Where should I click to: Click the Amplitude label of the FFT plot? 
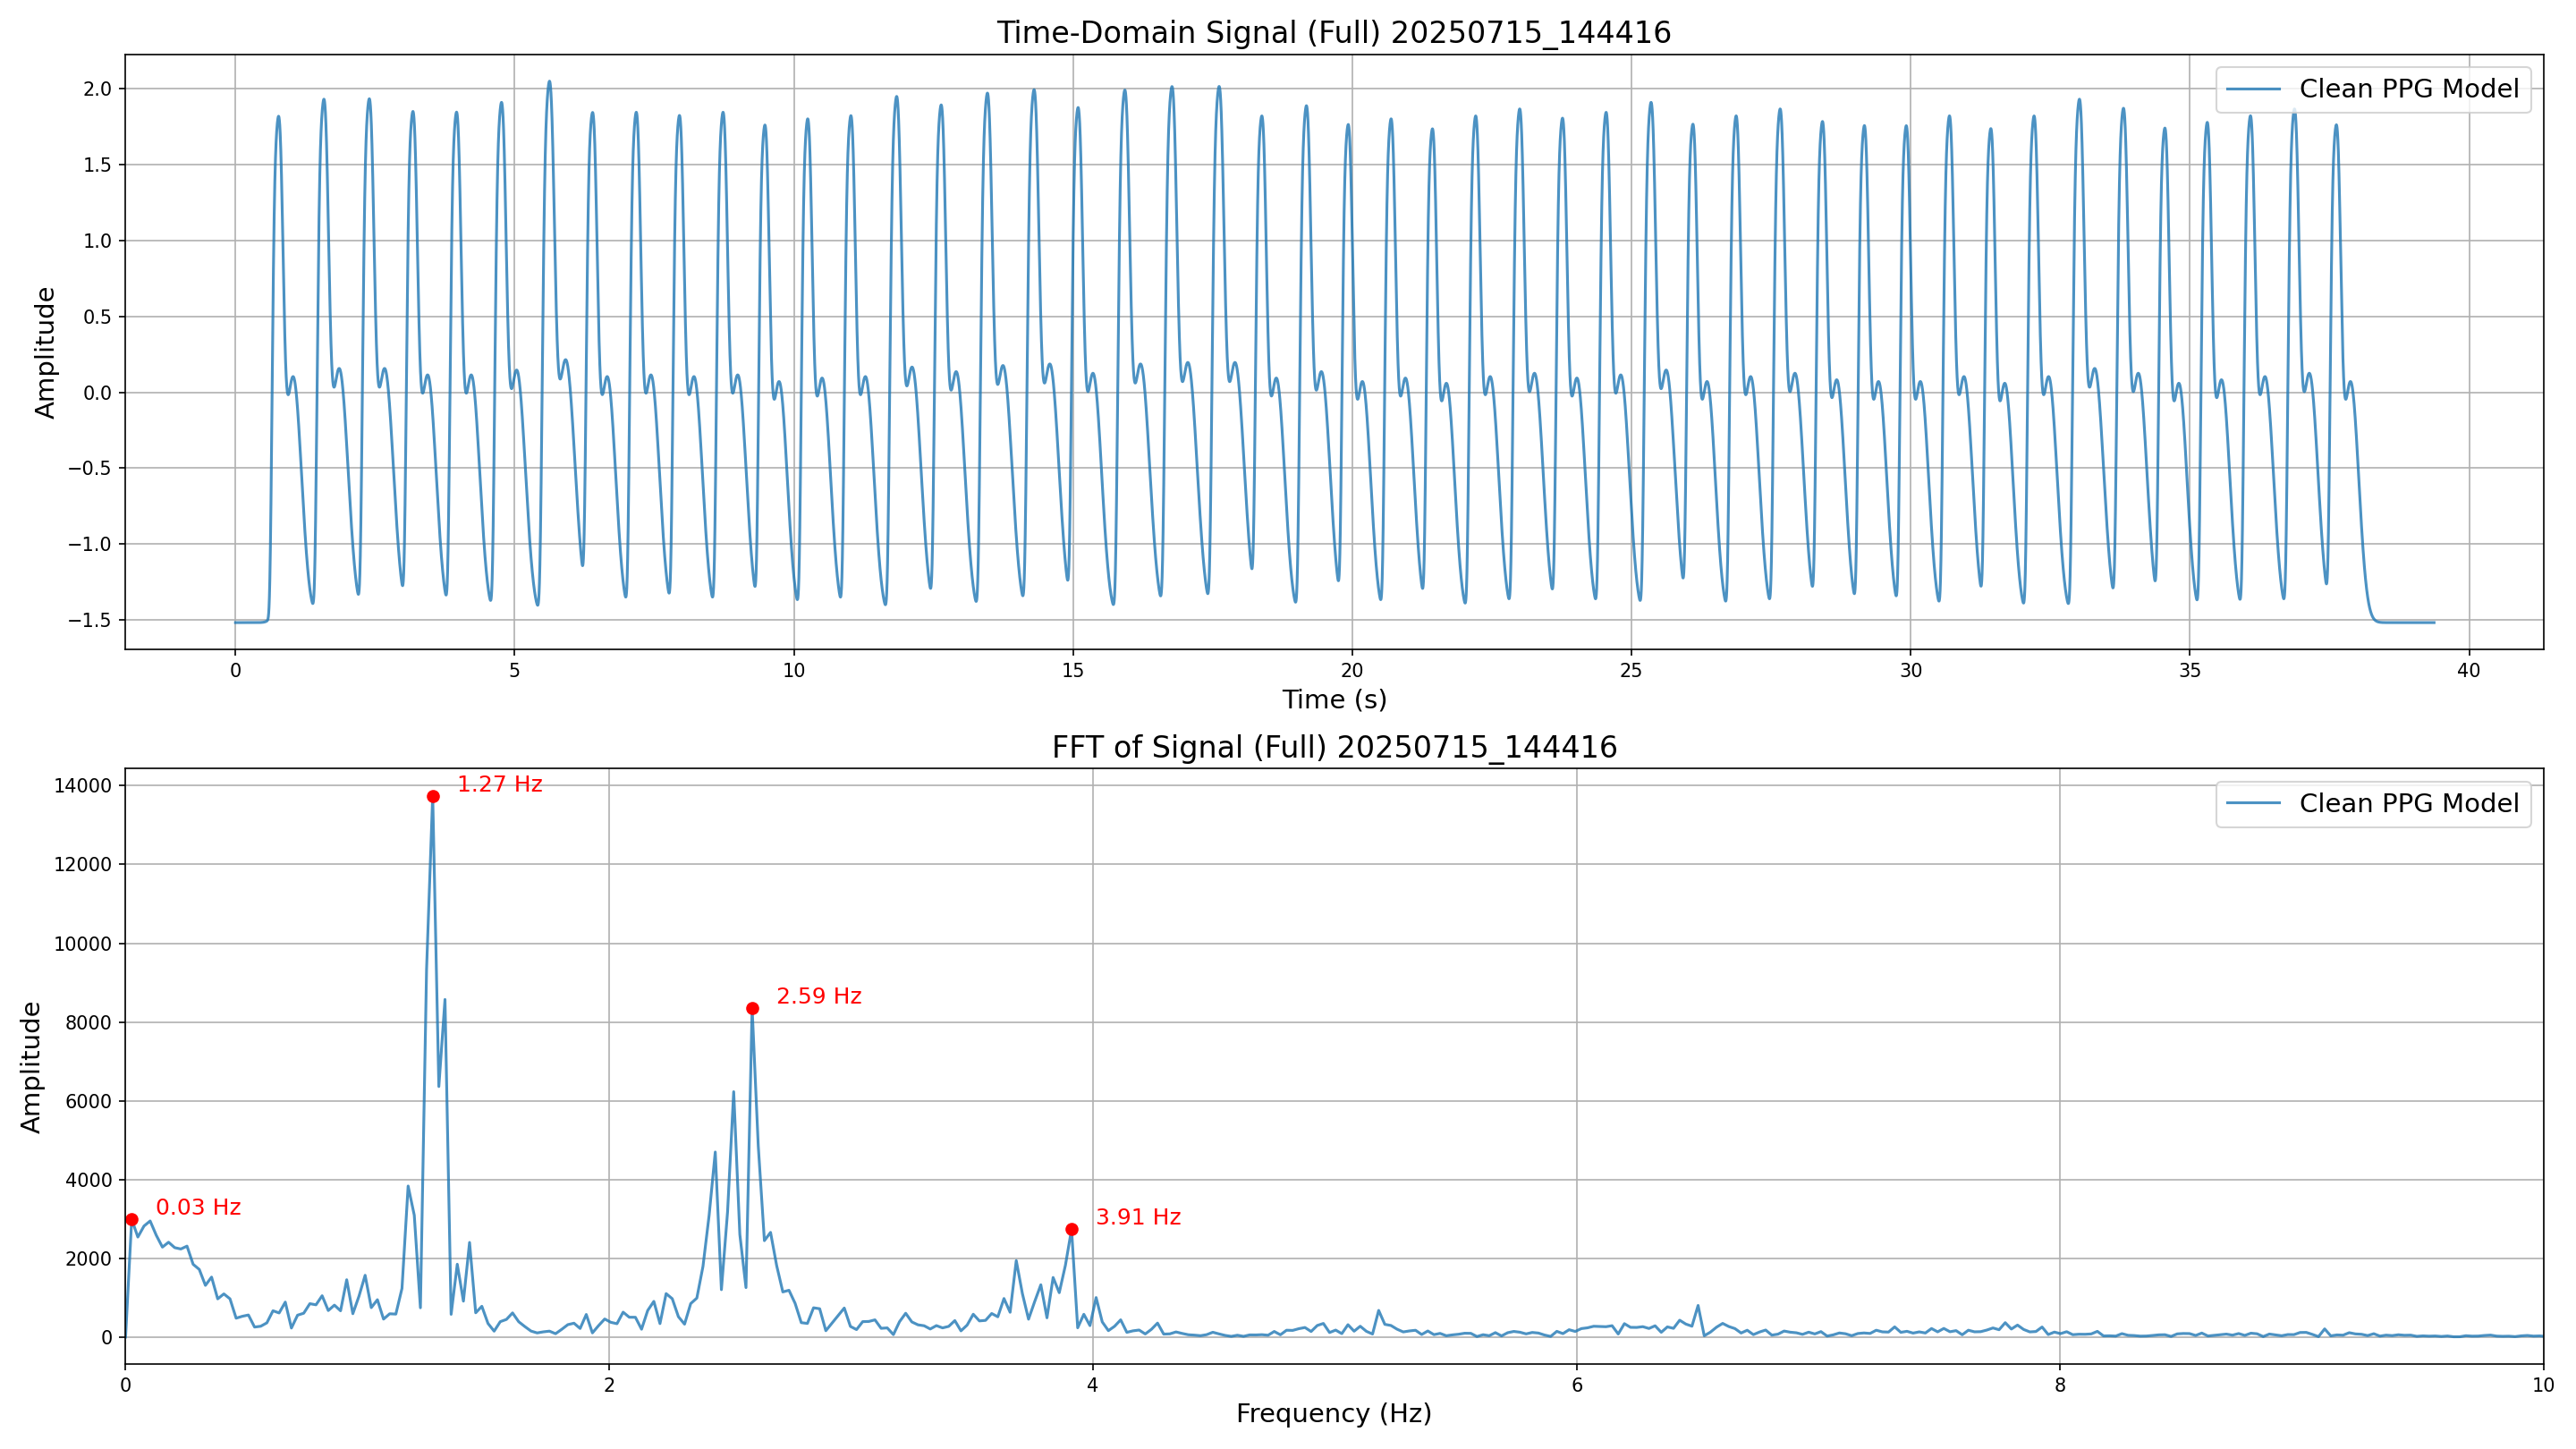coord(31,1066)
